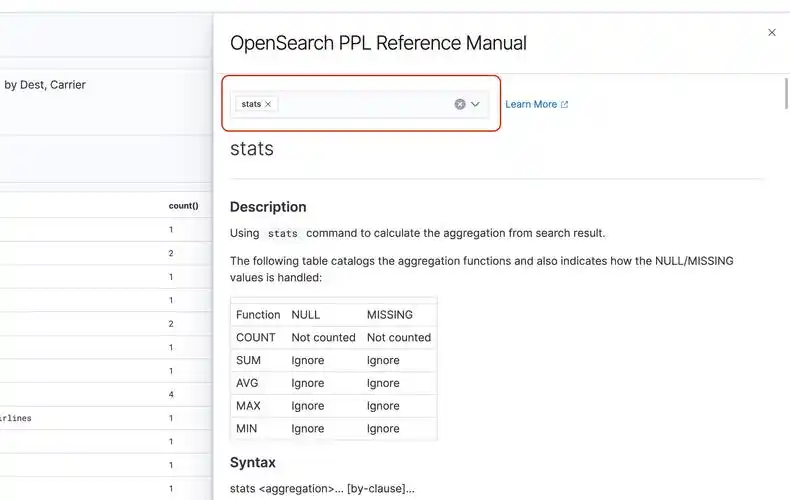Remove the stats tag from combo box

point(268,104)
